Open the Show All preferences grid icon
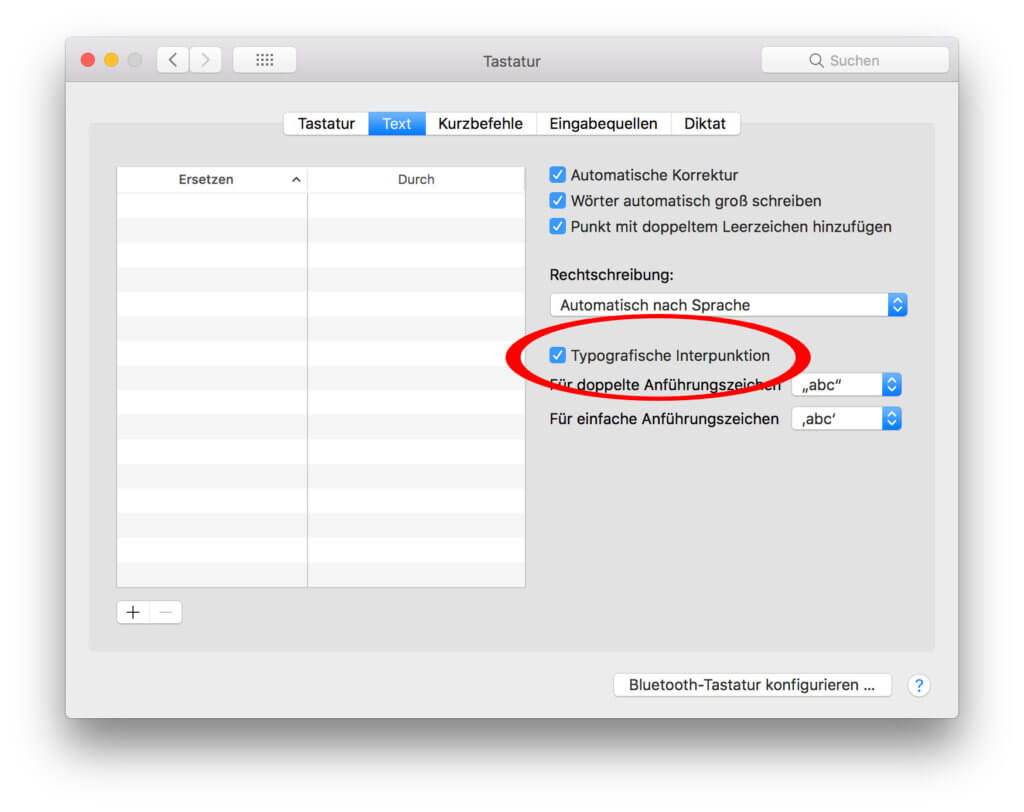Image resolution: width=1024 pixels, height=812 pixels. click(264, 59)
